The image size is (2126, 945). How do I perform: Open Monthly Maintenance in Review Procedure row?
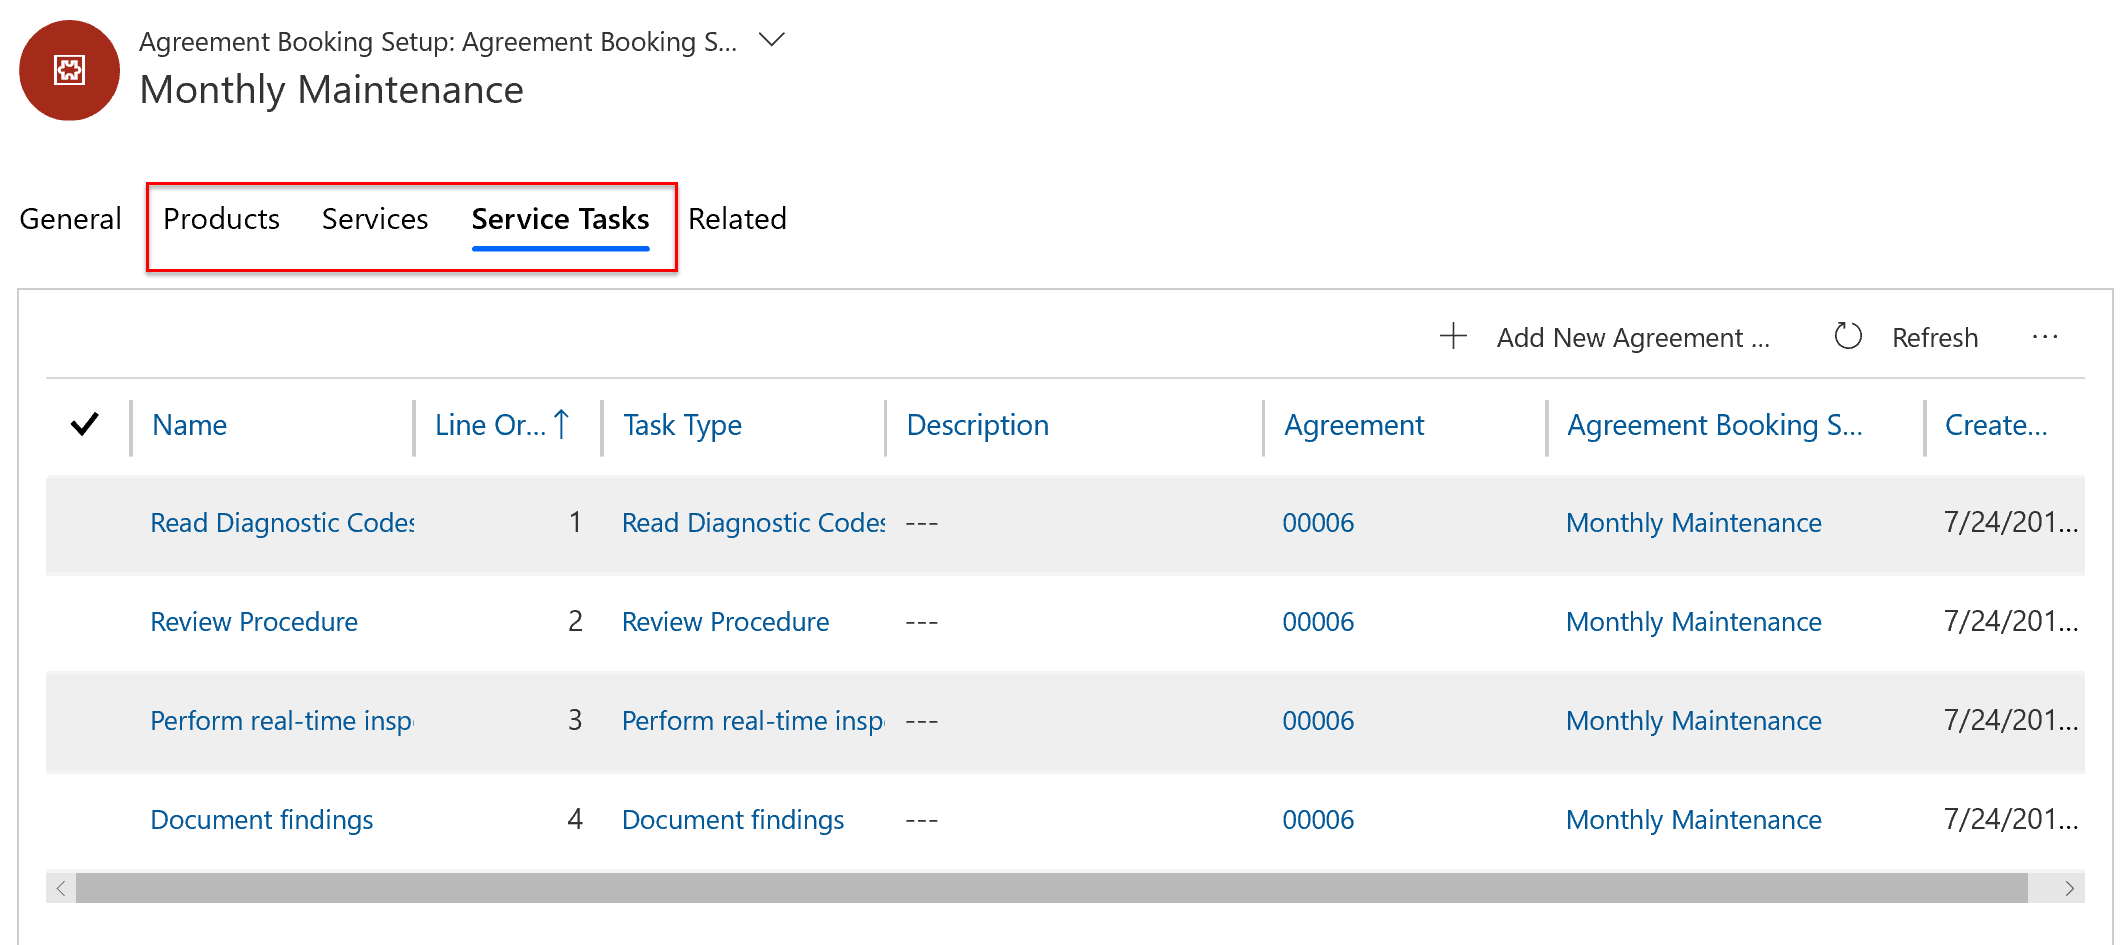click(1694, 622)
